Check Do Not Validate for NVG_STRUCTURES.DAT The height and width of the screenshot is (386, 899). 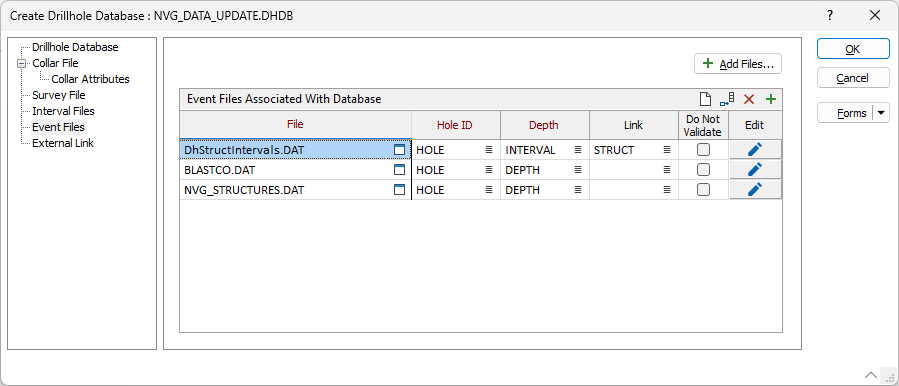pos(703,189)
